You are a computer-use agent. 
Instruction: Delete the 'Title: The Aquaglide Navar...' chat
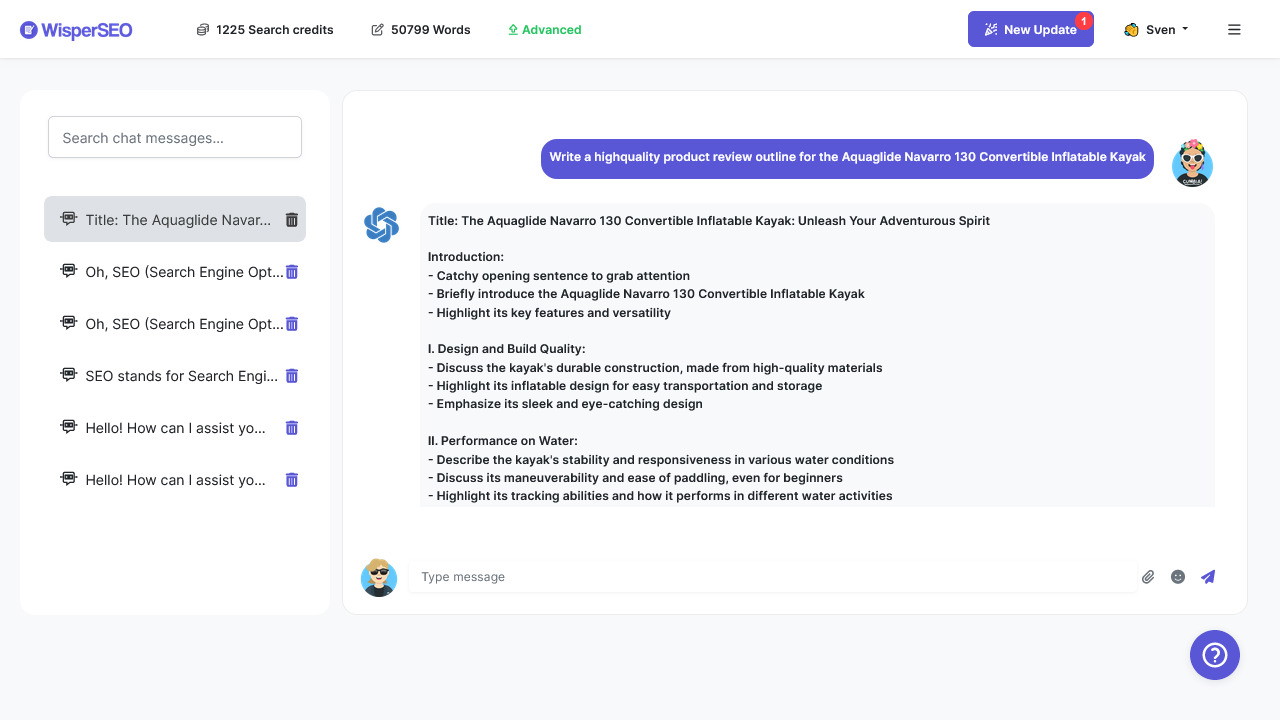click(x=292, y=220)
